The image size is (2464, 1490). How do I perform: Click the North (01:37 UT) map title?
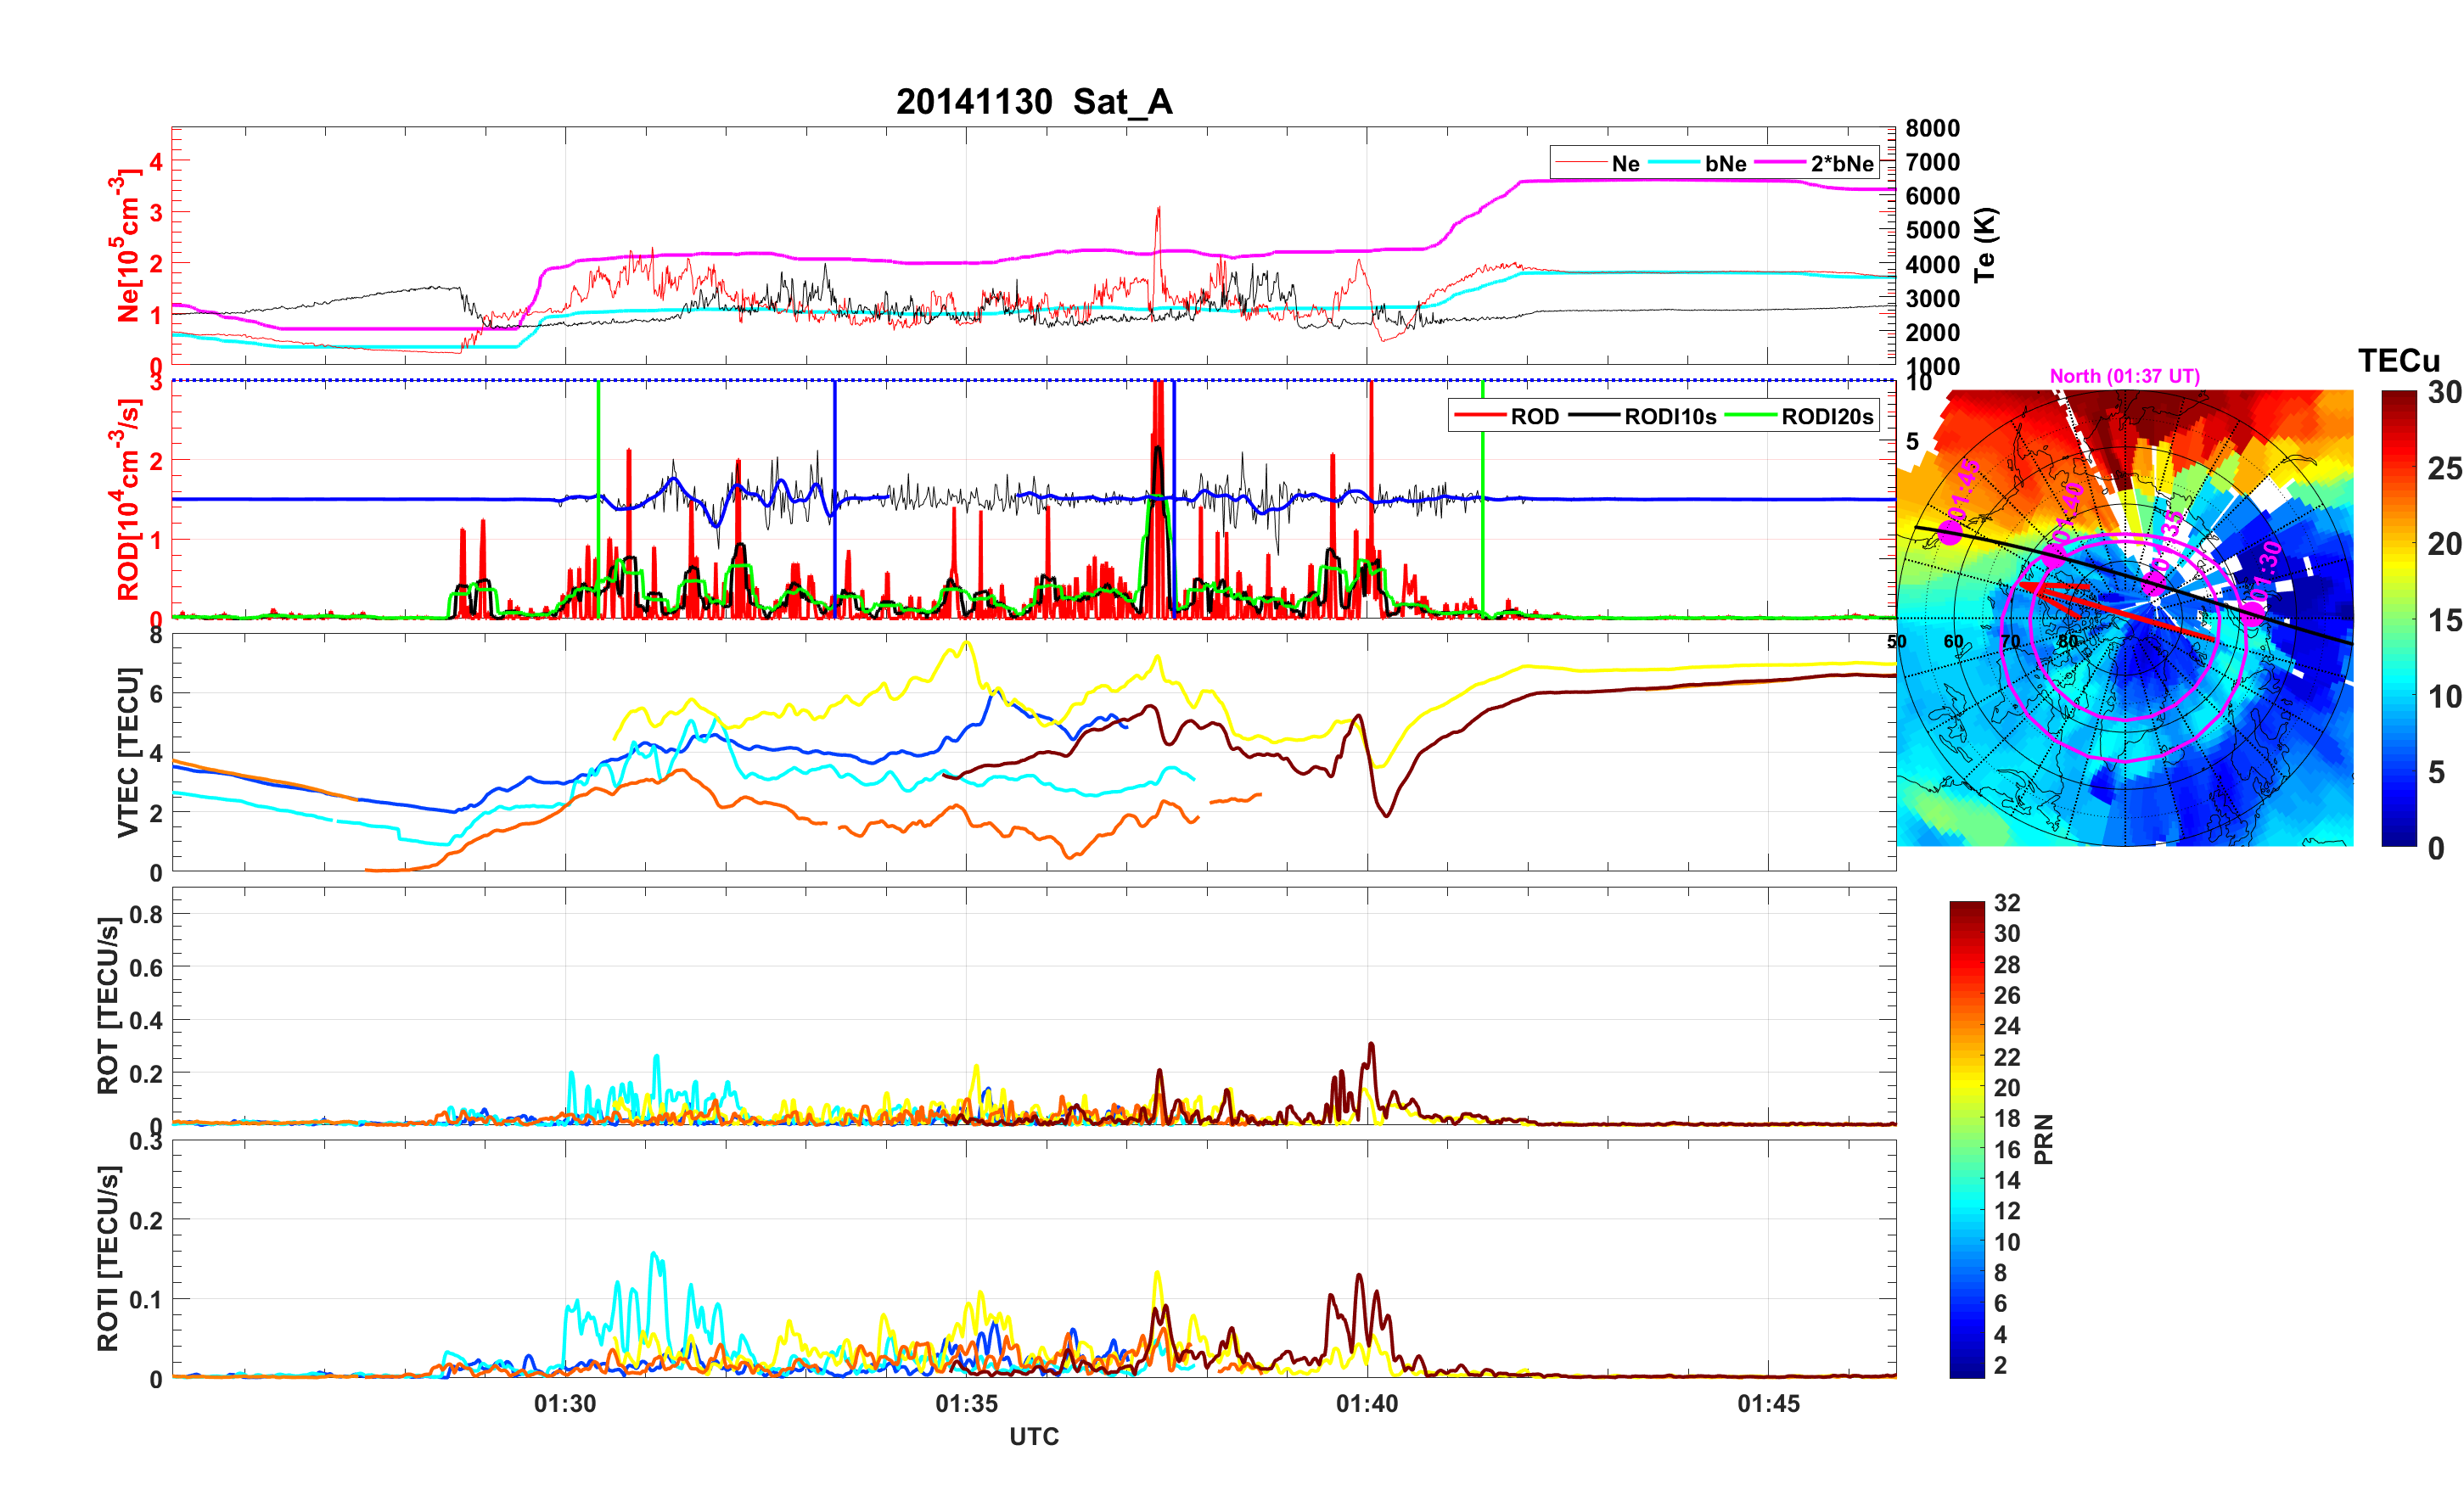click(2124, 376)
